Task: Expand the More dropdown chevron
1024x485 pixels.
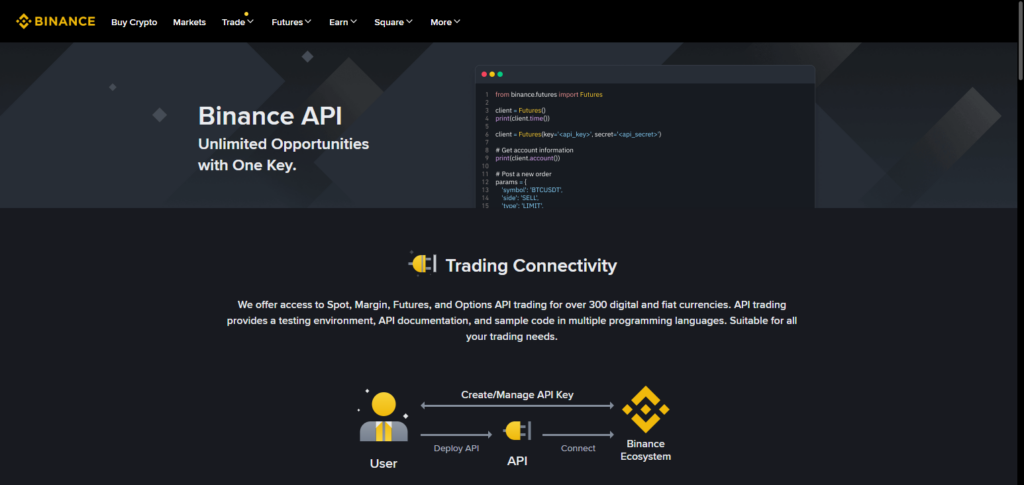Action: 456,22
